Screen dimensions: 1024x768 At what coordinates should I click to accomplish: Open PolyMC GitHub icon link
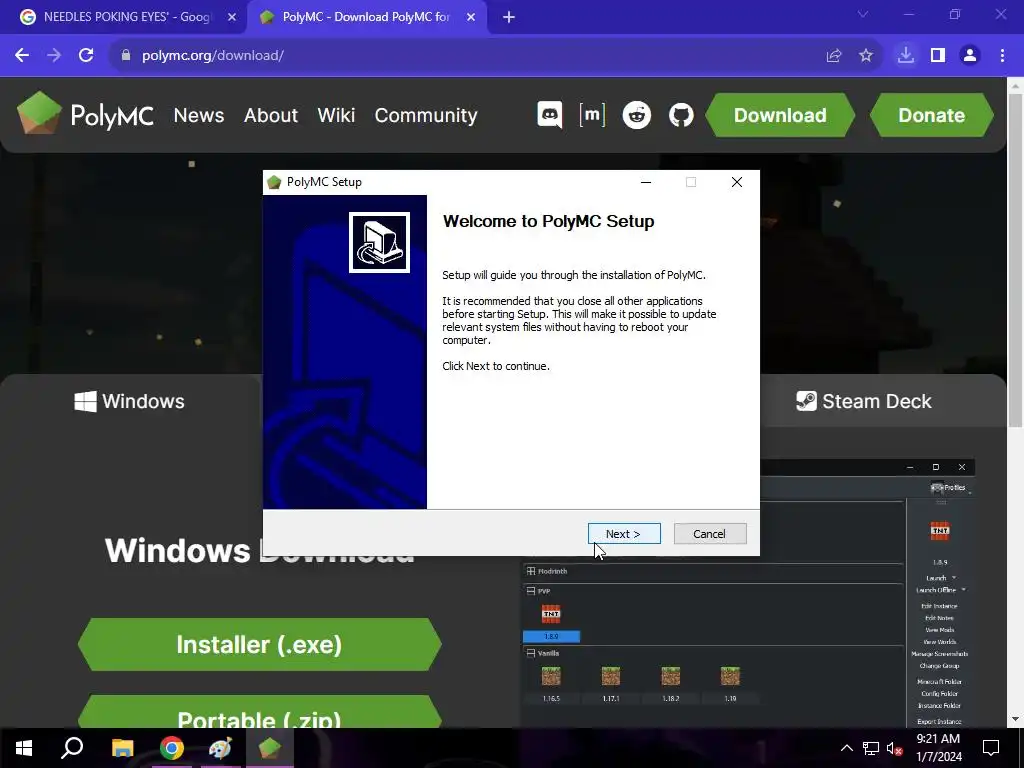point(680,115)
